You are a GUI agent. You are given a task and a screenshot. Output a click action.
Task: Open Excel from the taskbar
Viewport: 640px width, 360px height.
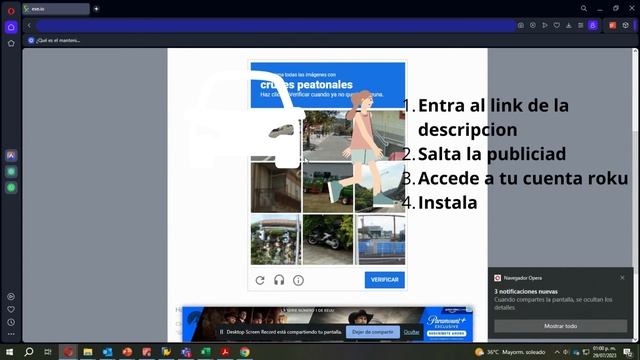pos(206,352)
